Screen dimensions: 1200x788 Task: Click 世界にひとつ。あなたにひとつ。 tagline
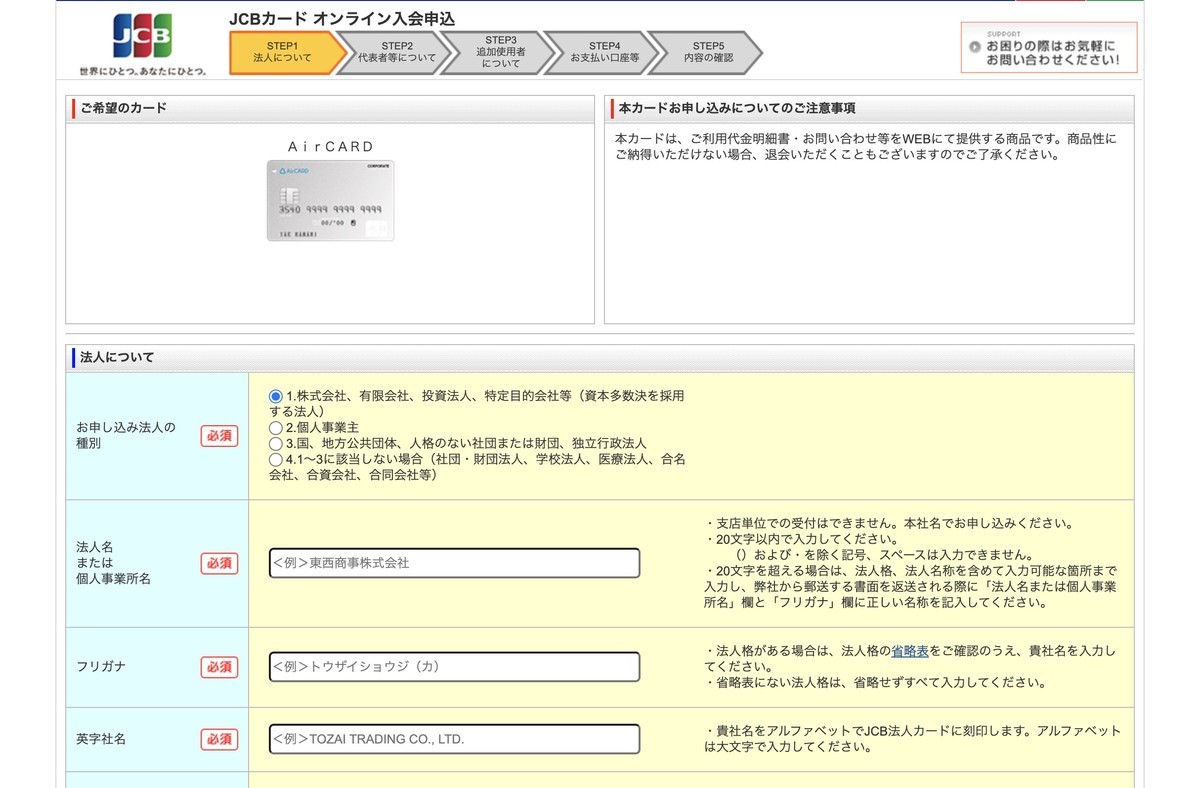[143, 71]
